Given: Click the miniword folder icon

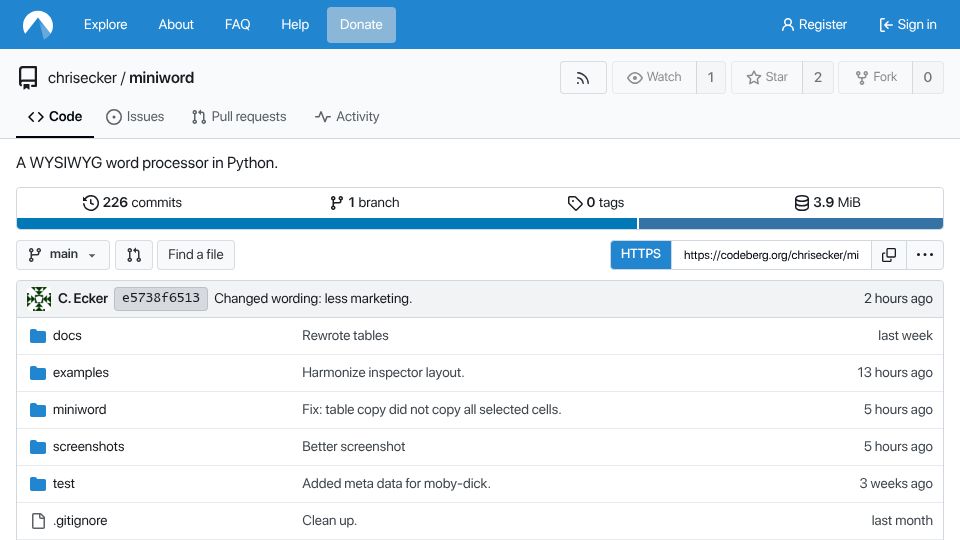Looking at the screenshot, I should tap(38, 410).
